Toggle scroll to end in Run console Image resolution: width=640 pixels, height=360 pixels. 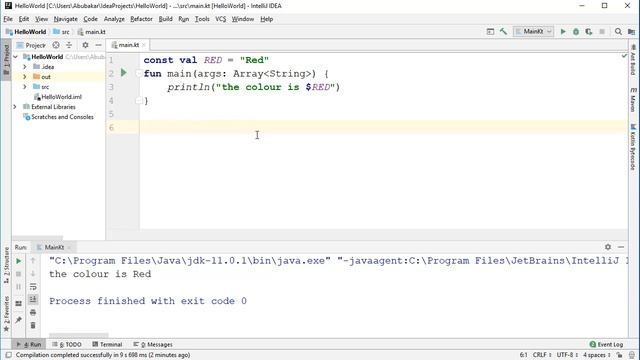(x=33, y=299)
